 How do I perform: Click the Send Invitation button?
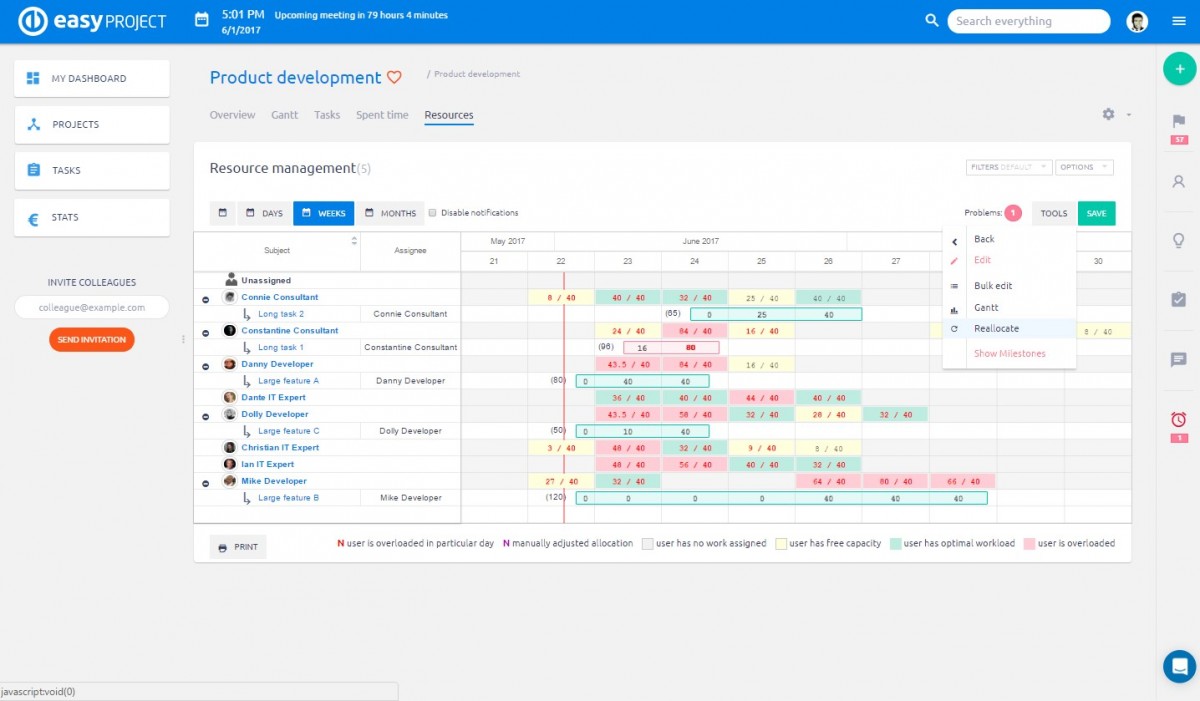pos(91,339)
